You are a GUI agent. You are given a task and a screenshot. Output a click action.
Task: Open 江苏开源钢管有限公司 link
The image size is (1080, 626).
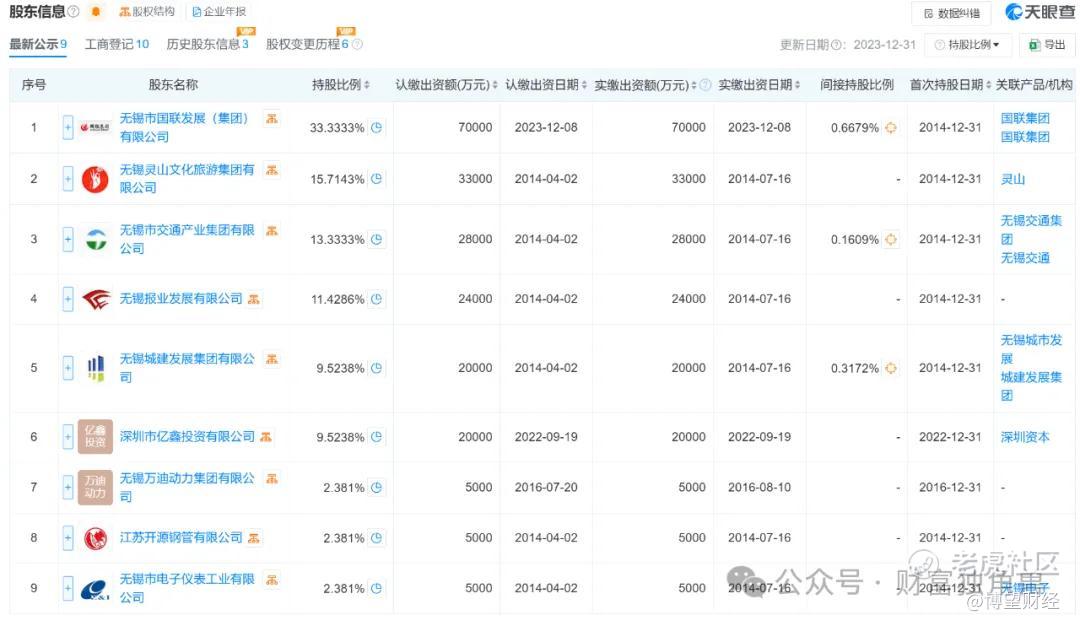pyautogui.click(x=181, y=538)
